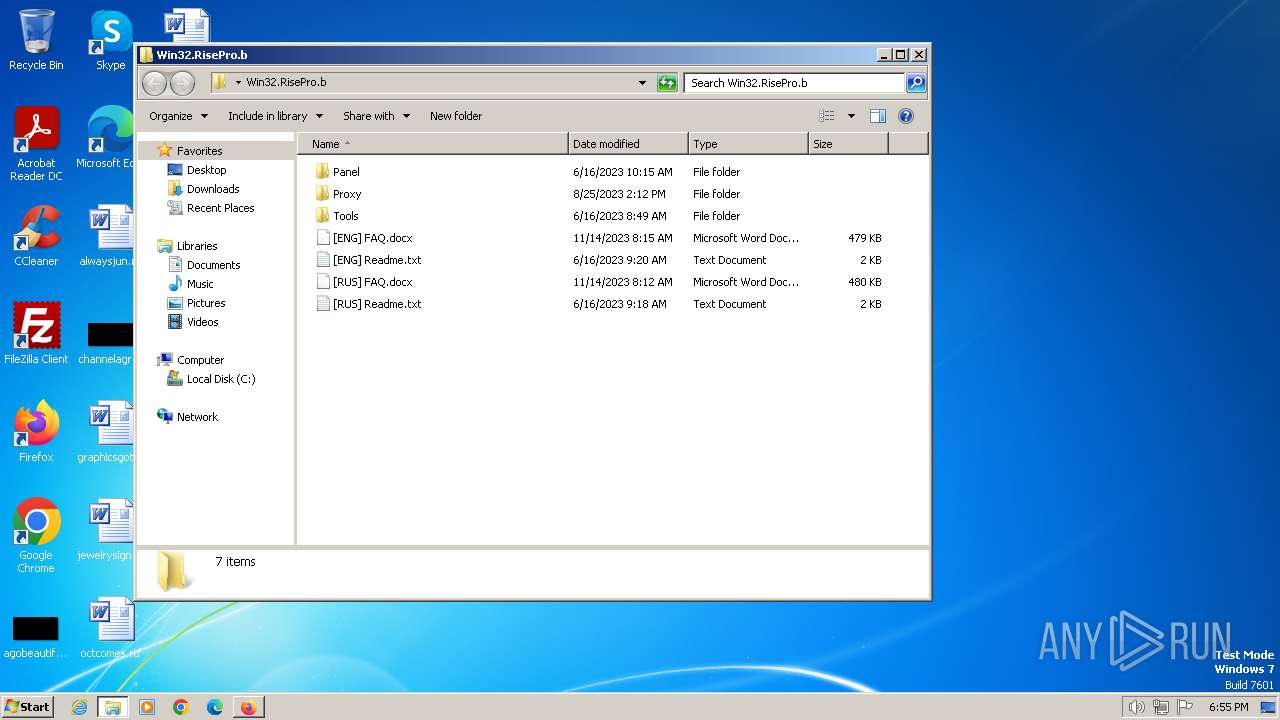Viewport: 1280px width, 720px height.
Task: Click the Win32.RisePro.b address bar path
Action: 286,83
